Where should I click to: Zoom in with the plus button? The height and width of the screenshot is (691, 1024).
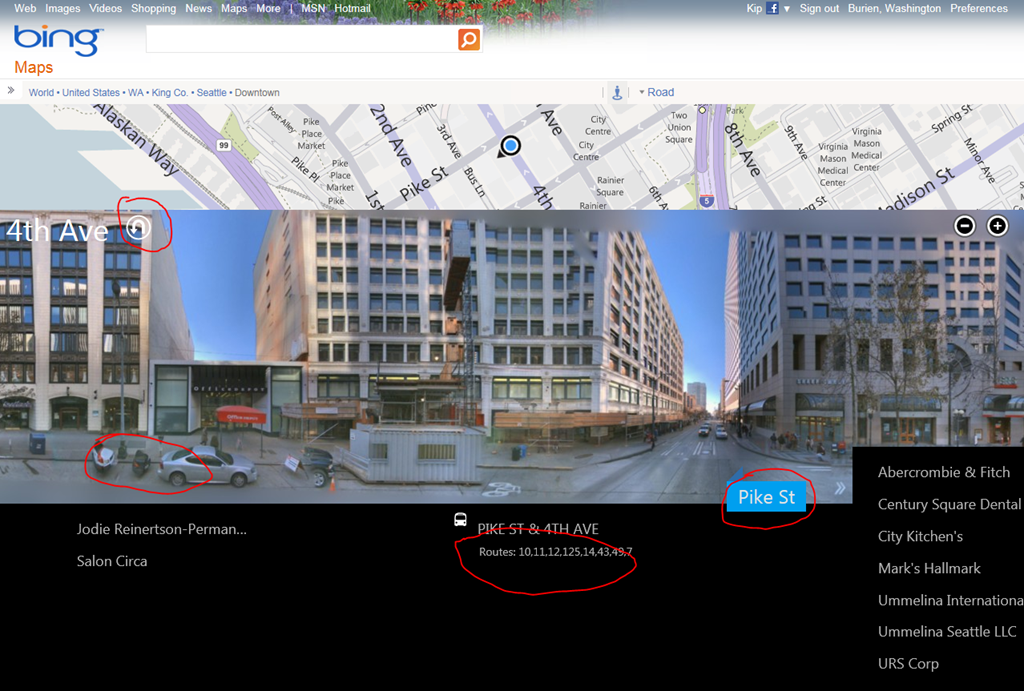tap(997, 226)
